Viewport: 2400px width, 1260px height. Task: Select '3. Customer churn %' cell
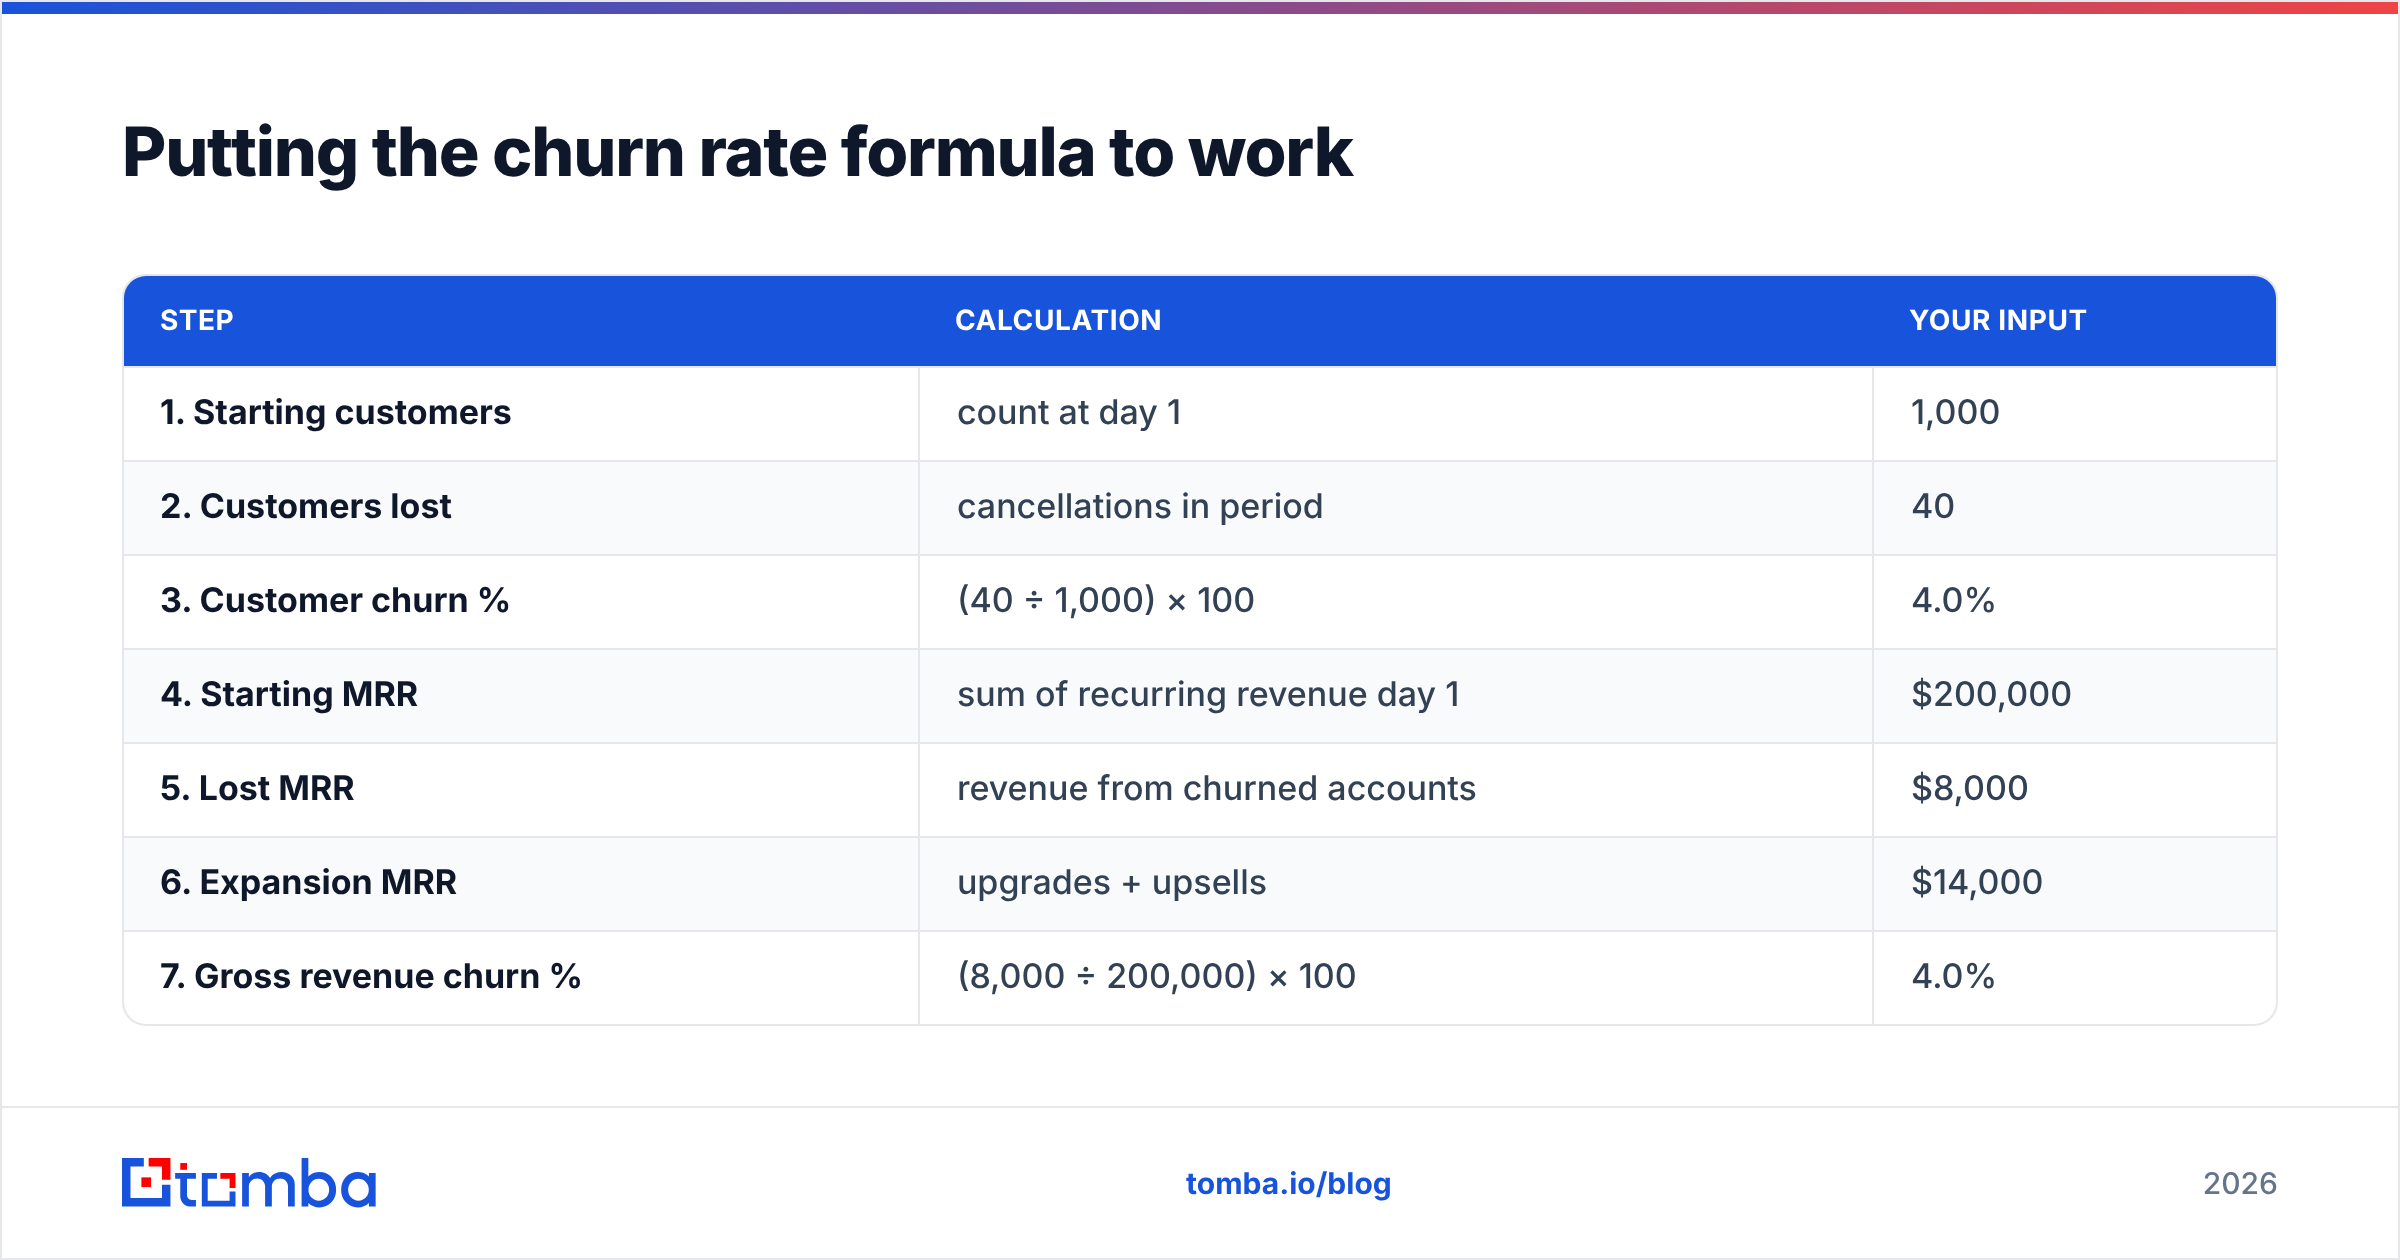[521, 601]
